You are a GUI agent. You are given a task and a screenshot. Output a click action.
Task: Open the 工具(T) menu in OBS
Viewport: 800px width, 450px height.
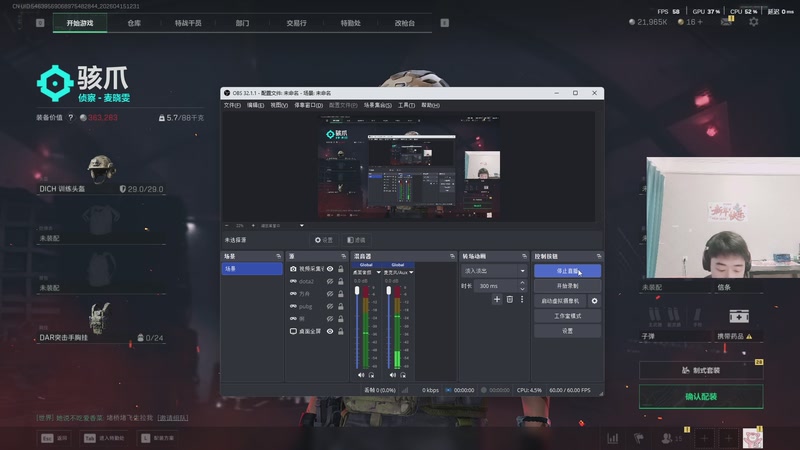(407, 105)
